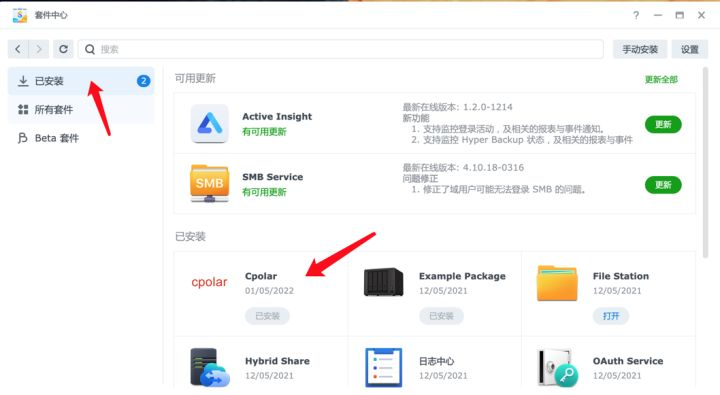Update SMB Service with 更新 button
Image resolution: width=720 pixels, height=395 pixels.
(663, 185)
